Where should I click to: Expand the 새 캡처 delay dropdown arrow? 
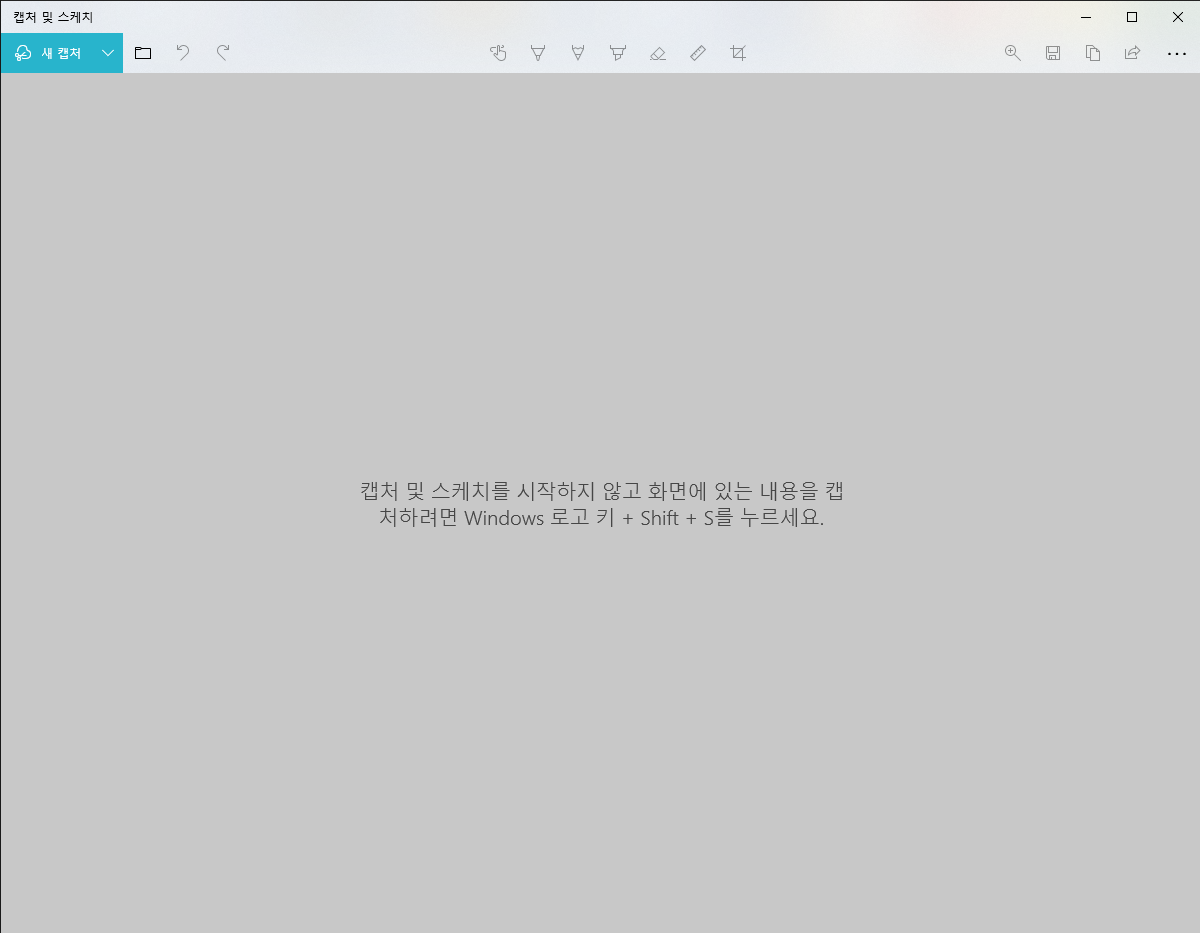coord(108,53)
